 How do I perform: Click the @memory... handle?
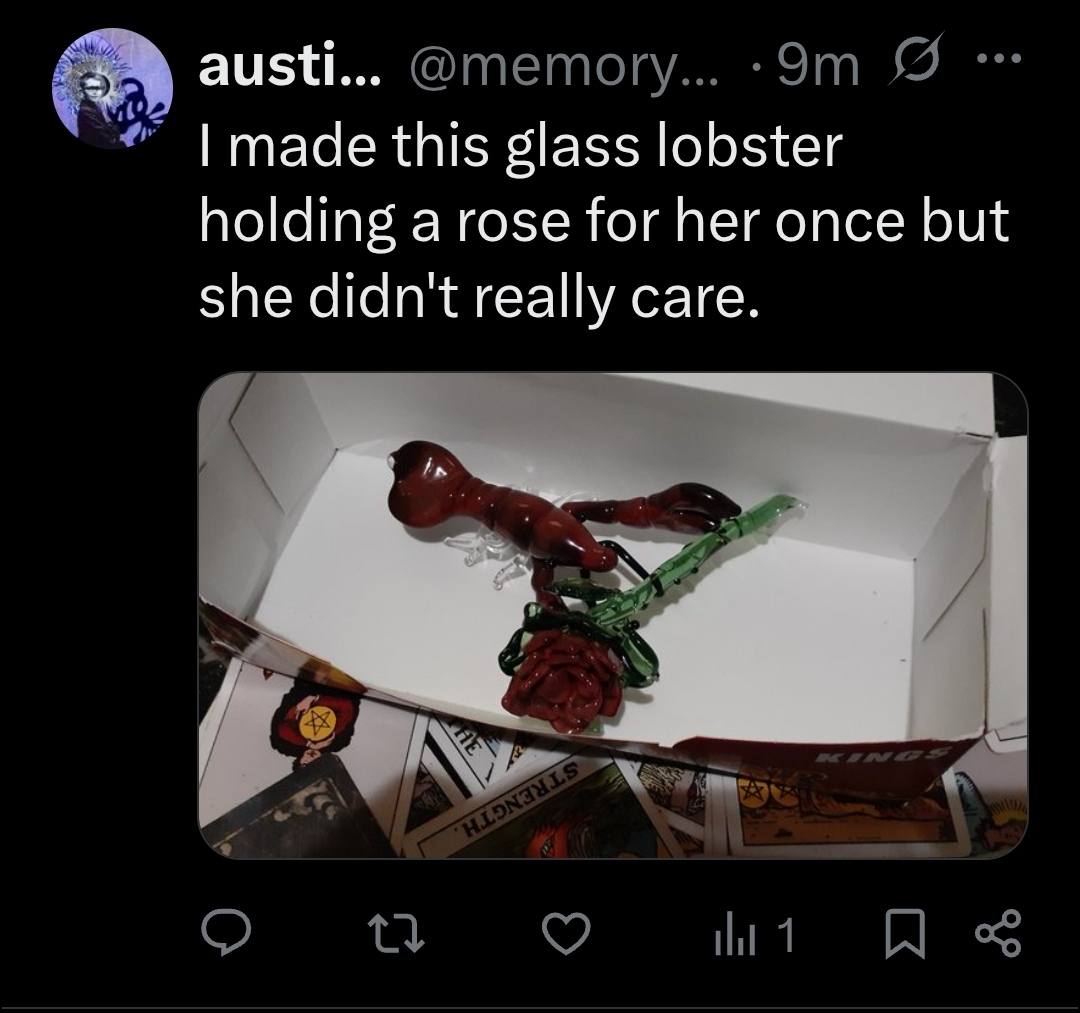564,68
